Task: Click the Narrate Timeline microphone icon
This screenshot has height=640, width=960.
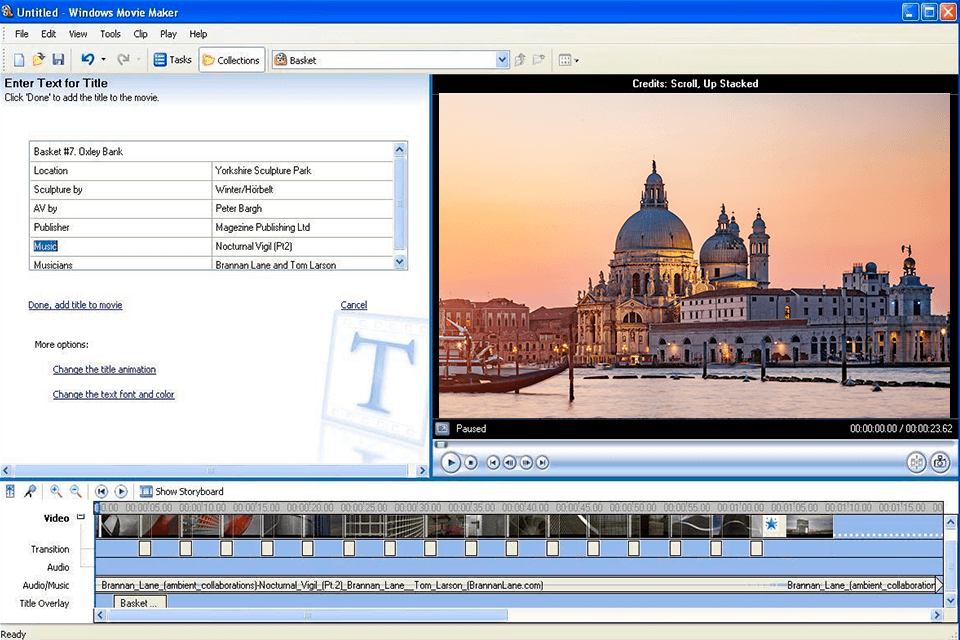Action: coord(30,491)
